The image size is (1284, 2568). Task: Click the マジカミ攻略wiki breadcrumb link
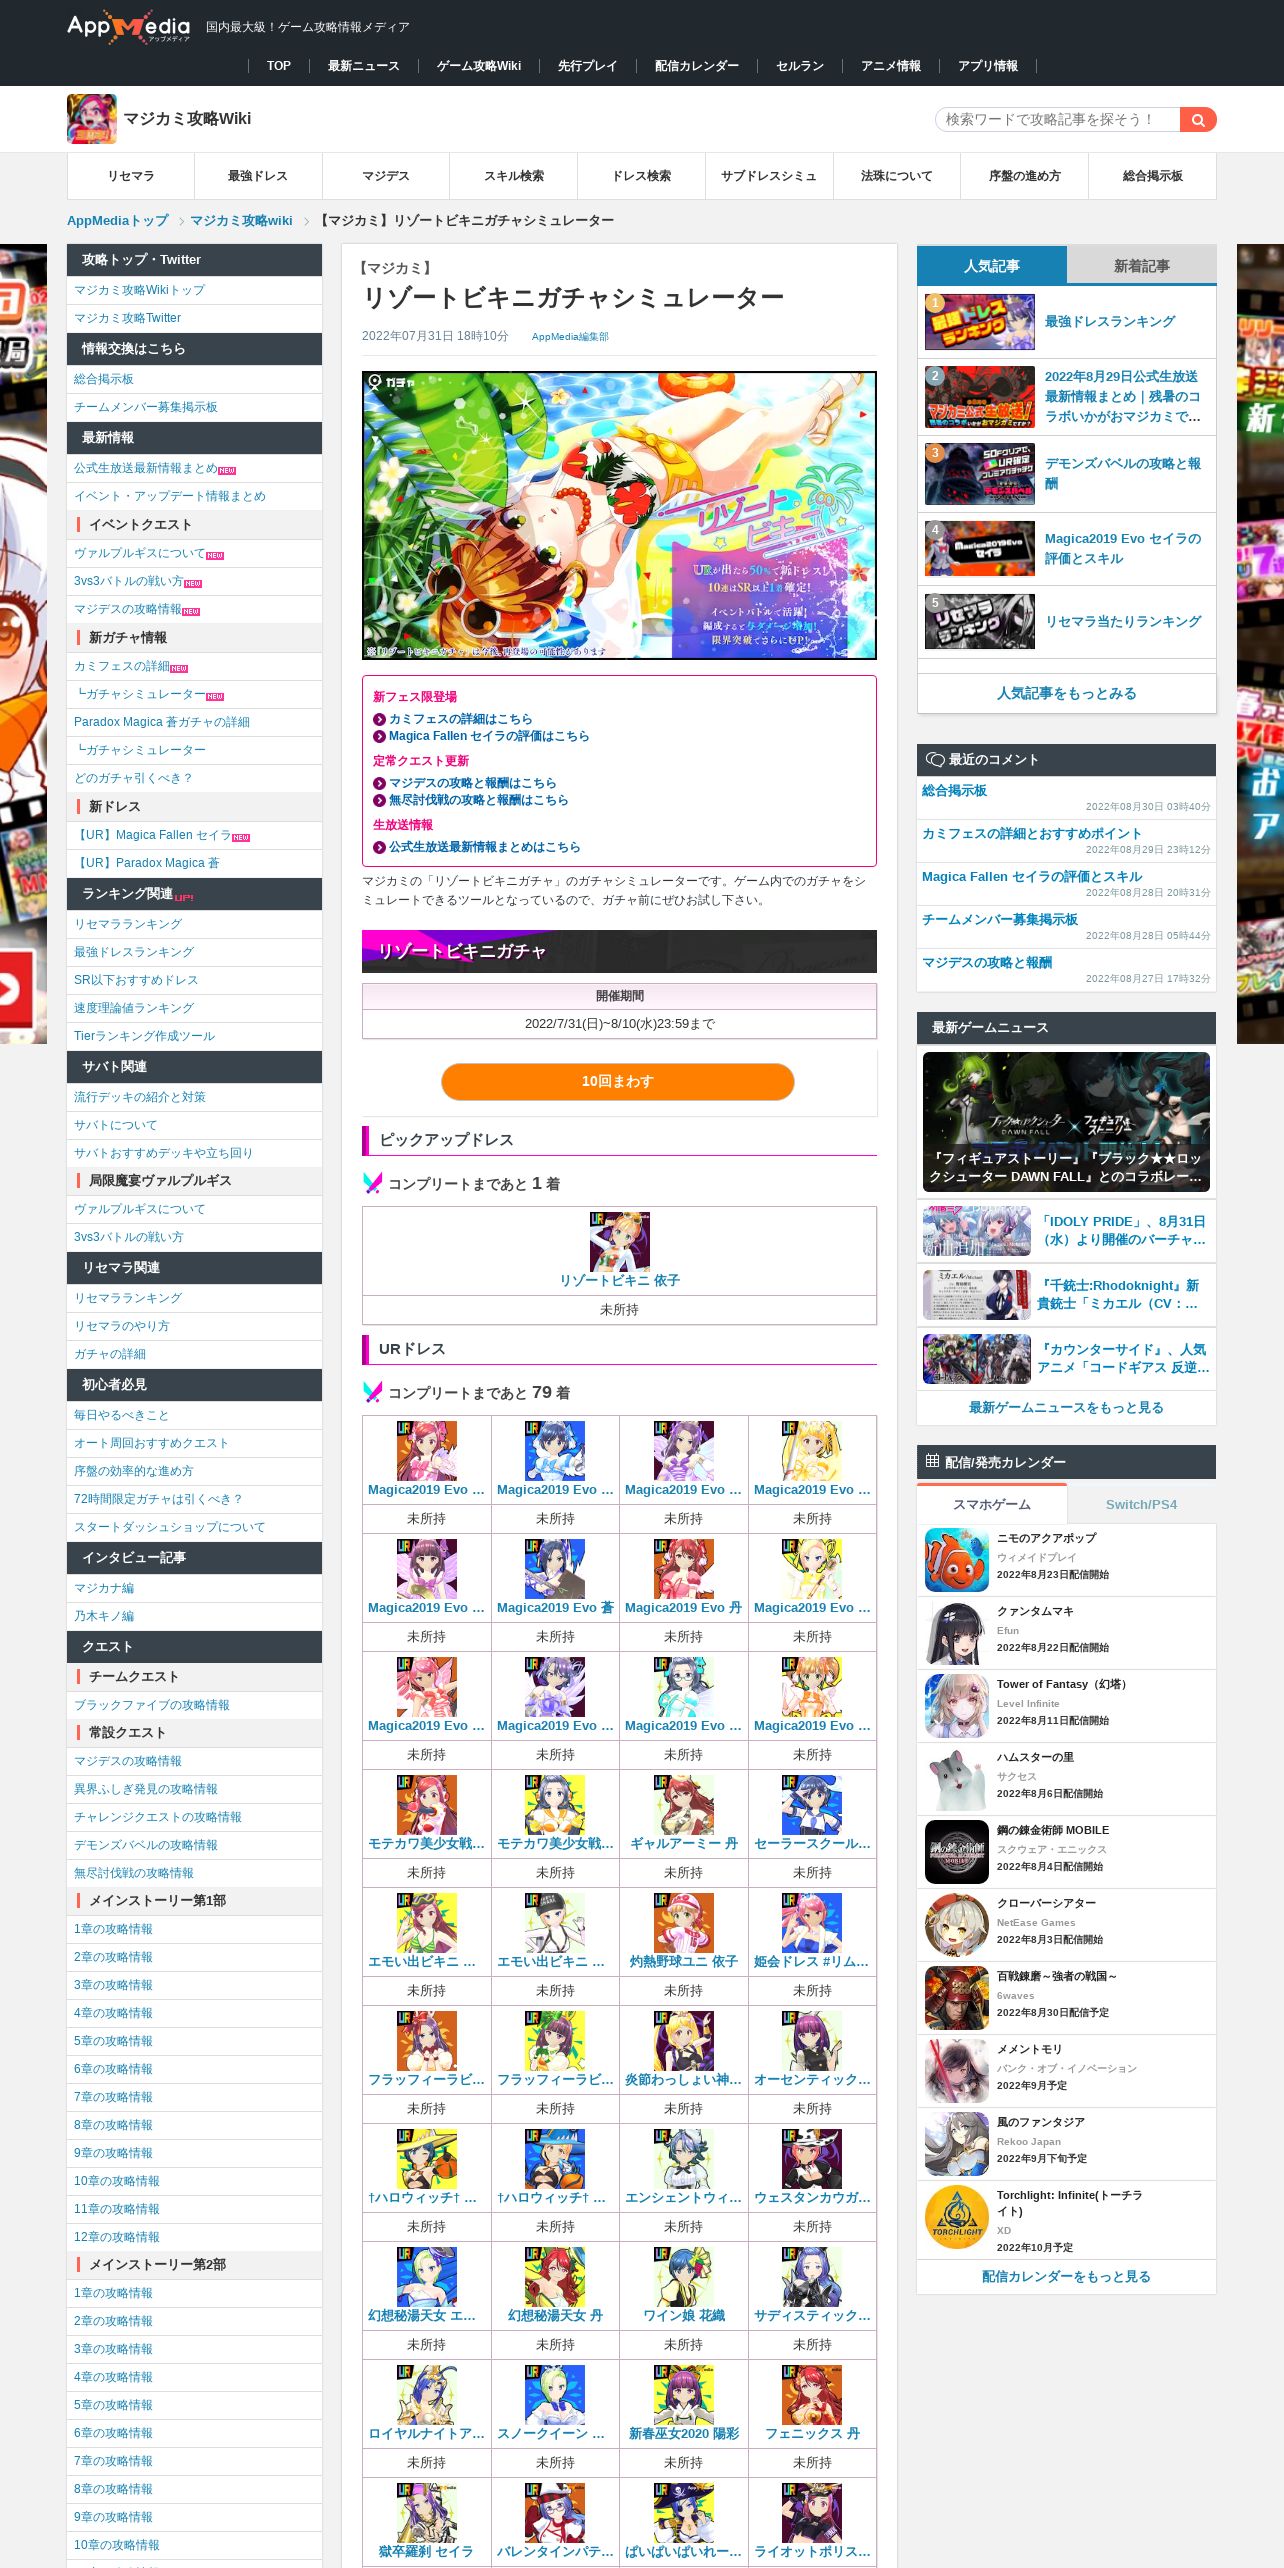point(242,221)
